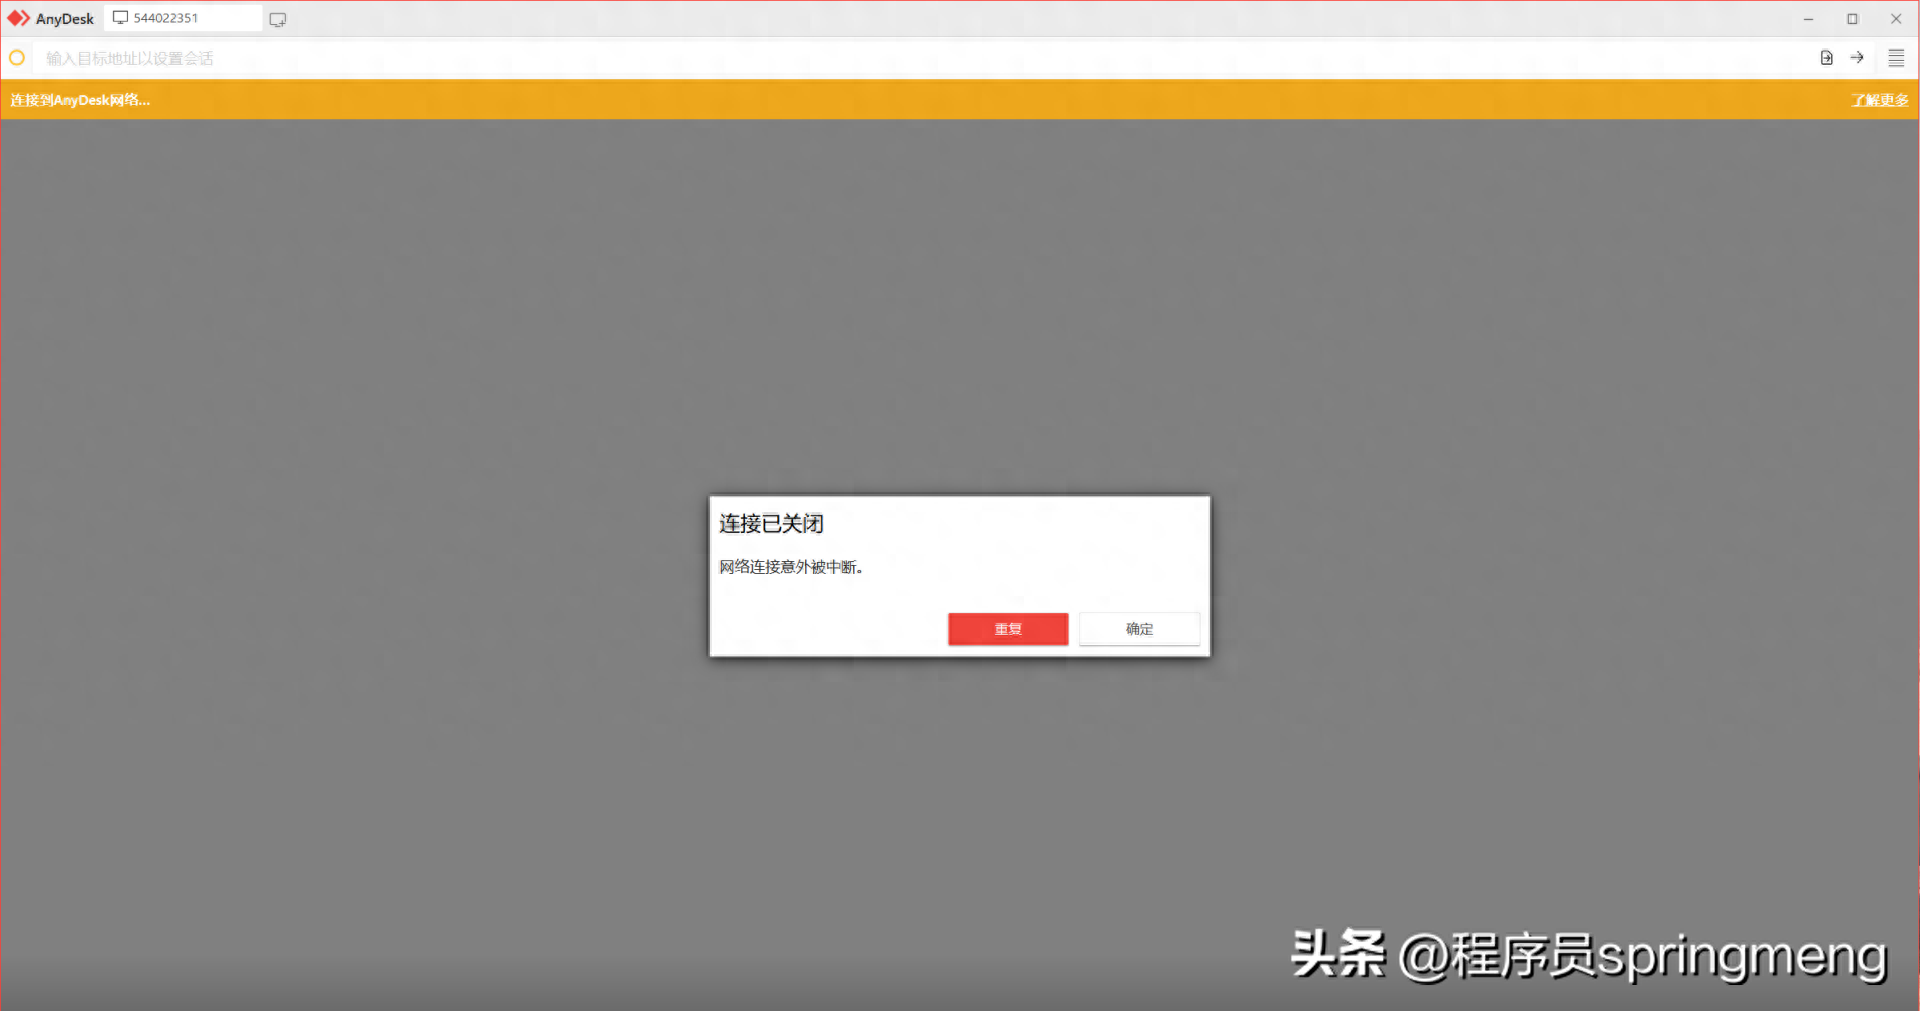The width and height of the screenshot is (1920, 1011).
Task: Confirm the dialog with 确定
Action: (1139, 629)
